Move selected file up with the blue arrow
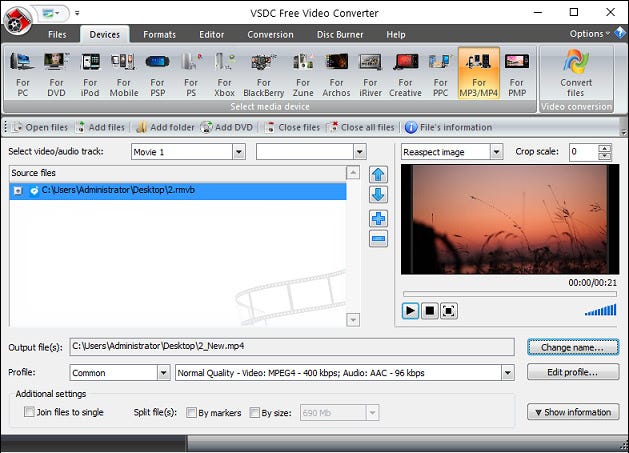The width and height of the screenshot is (629, 453). (378, 175)
